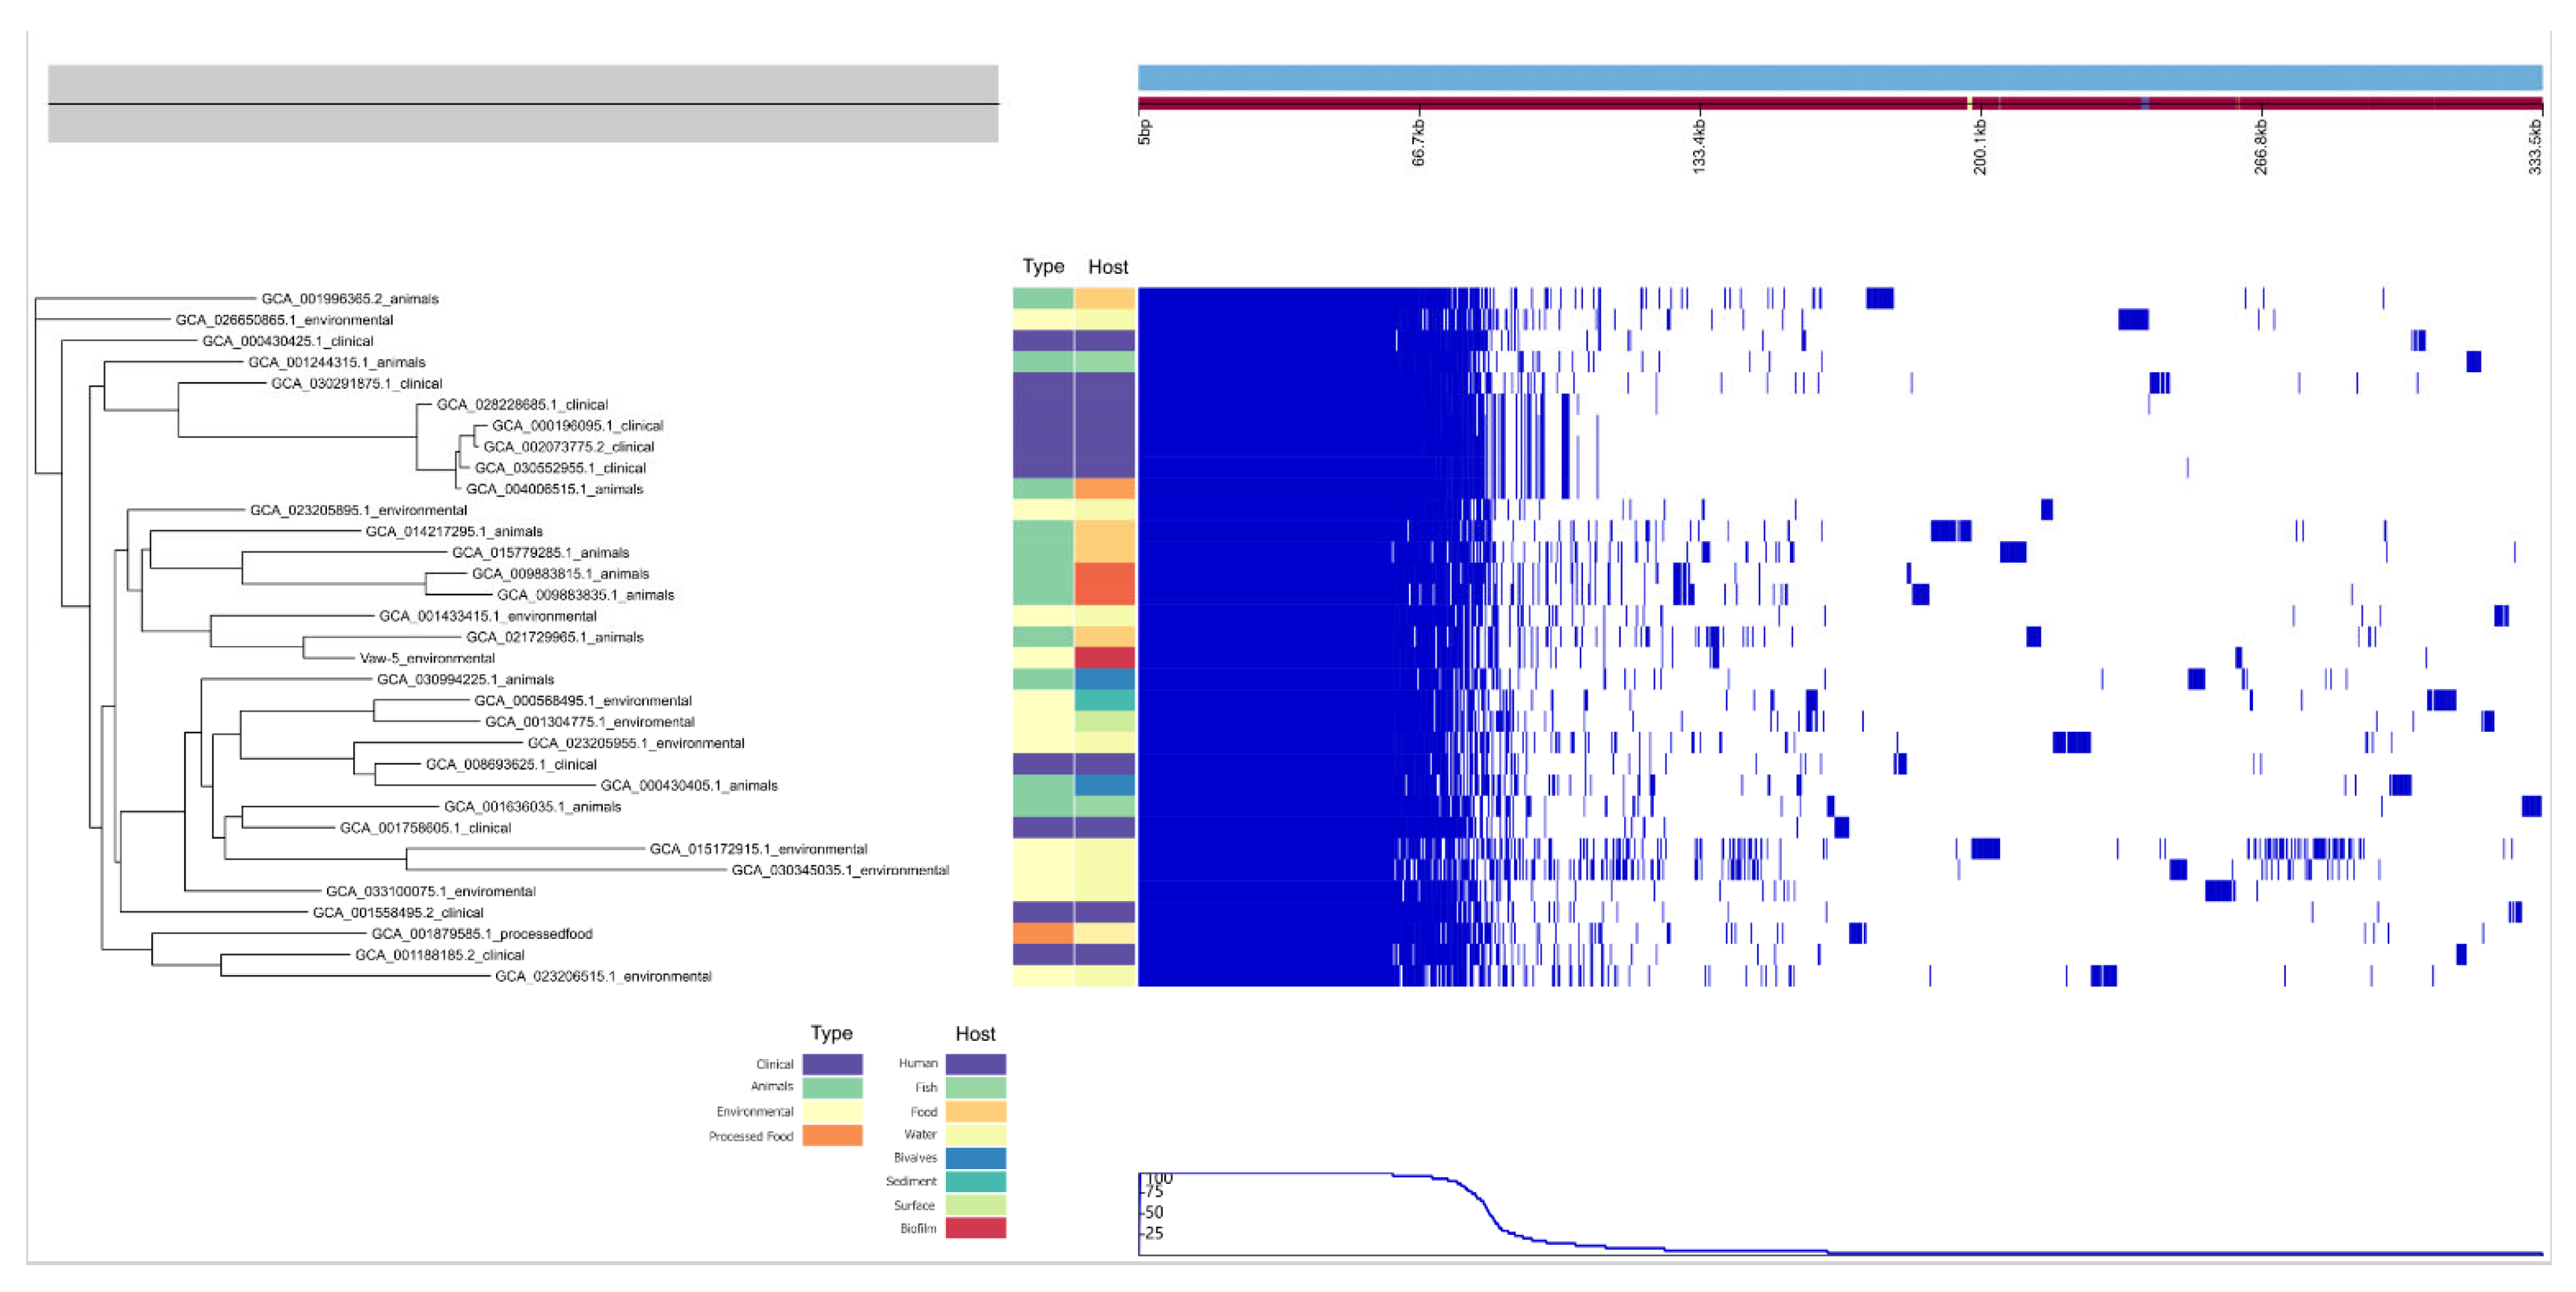Select tree leaf GCA_001996365.2_animals
The image size is (2576, 1292).
350,298
